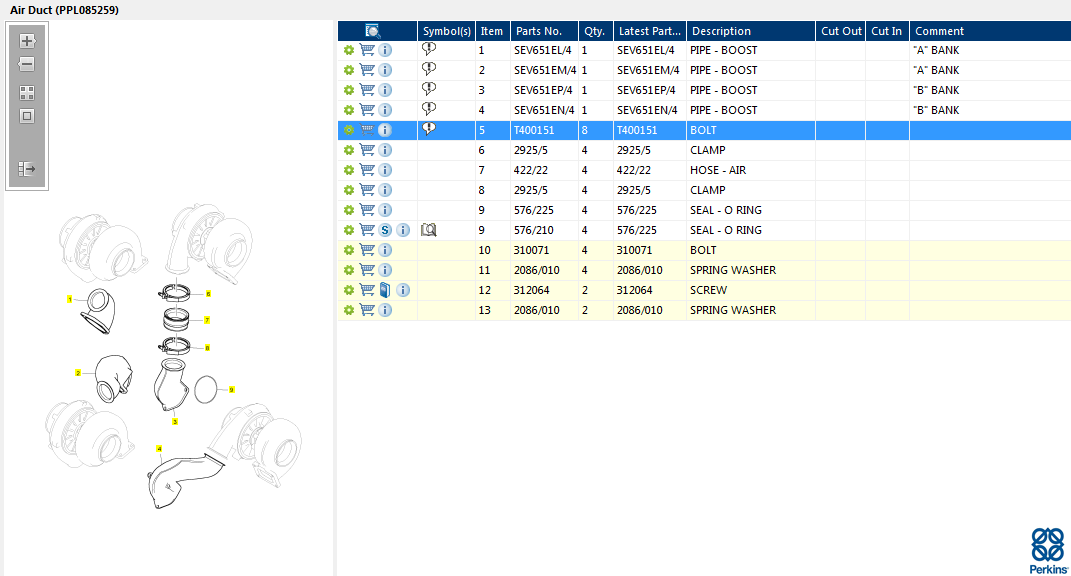Screen dimensions: 1071x576
Task: Click callout 2 in the diagram
Action: (78, 373)
